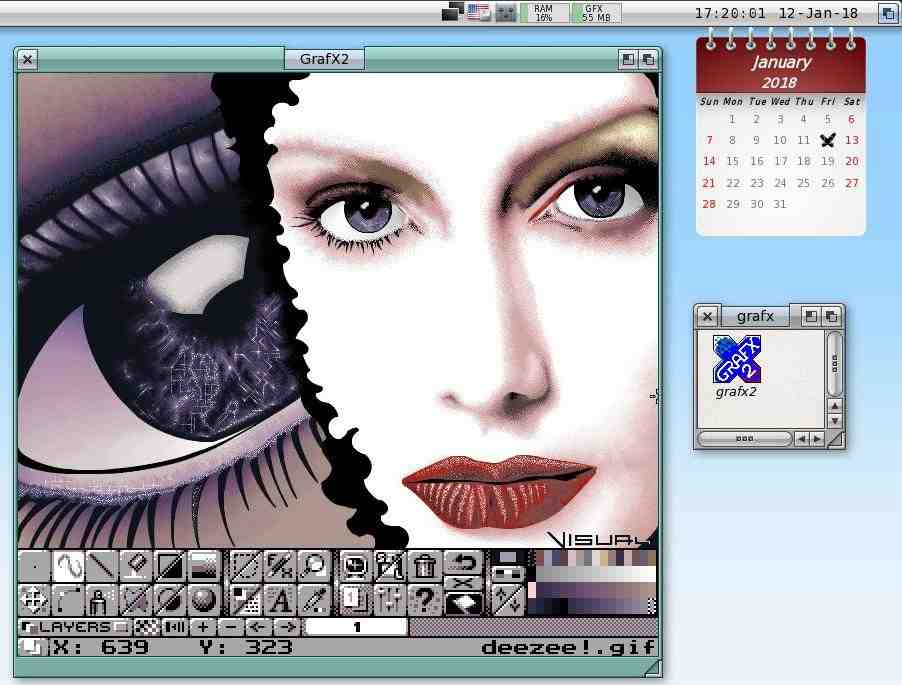
Task: Click the RAM 16% usage gauge
Action: (x=544, y=13)
